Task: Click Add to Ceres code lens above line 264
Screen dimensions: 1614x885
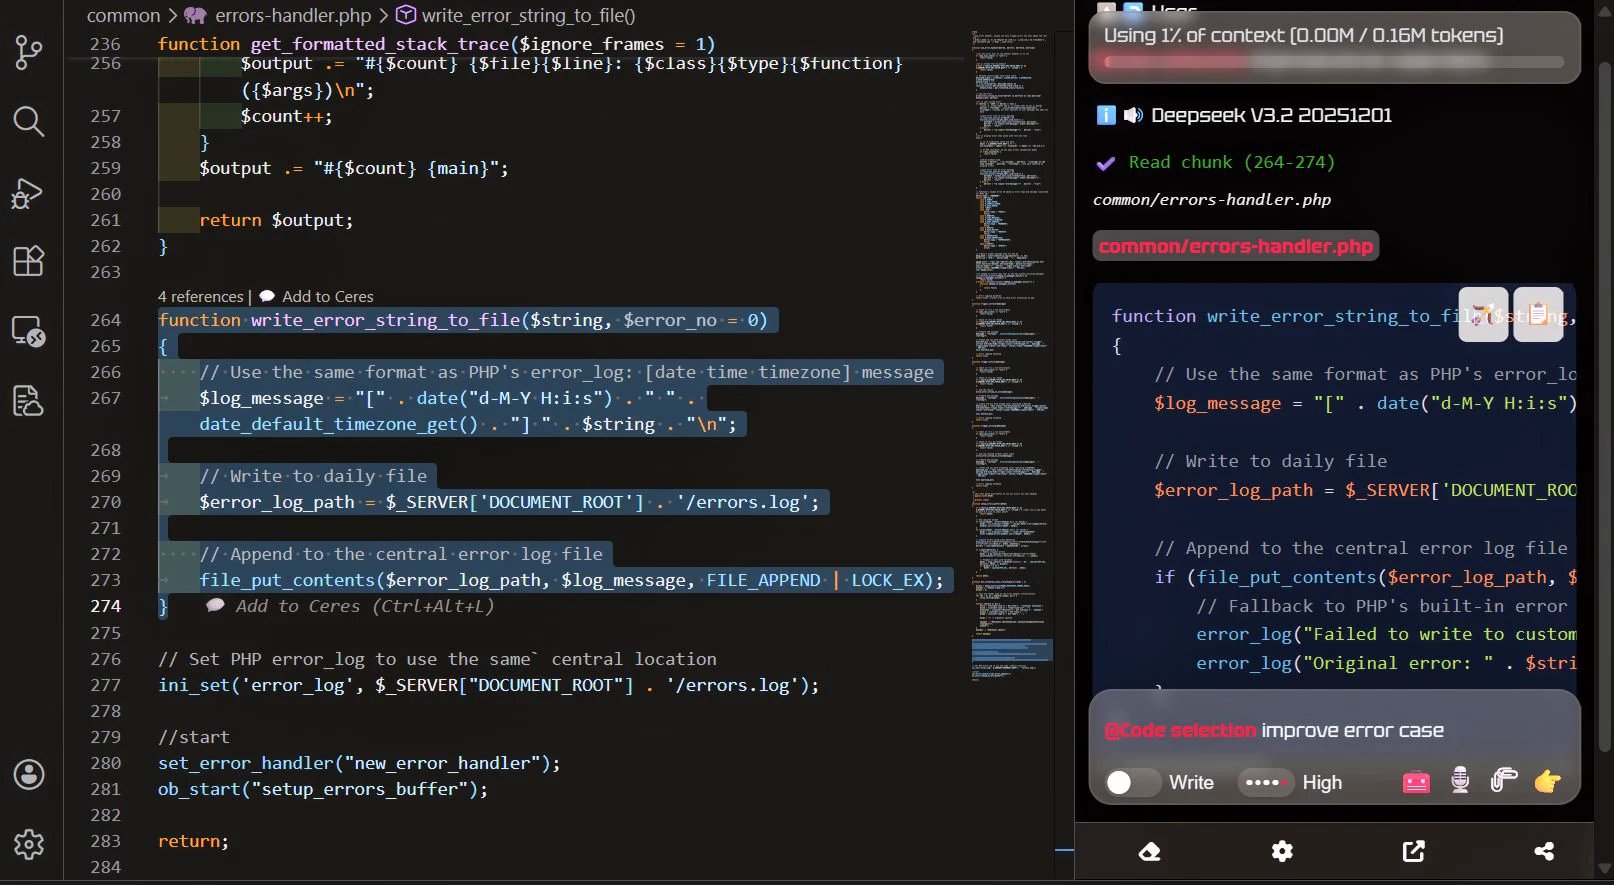Action: point(327,297)
